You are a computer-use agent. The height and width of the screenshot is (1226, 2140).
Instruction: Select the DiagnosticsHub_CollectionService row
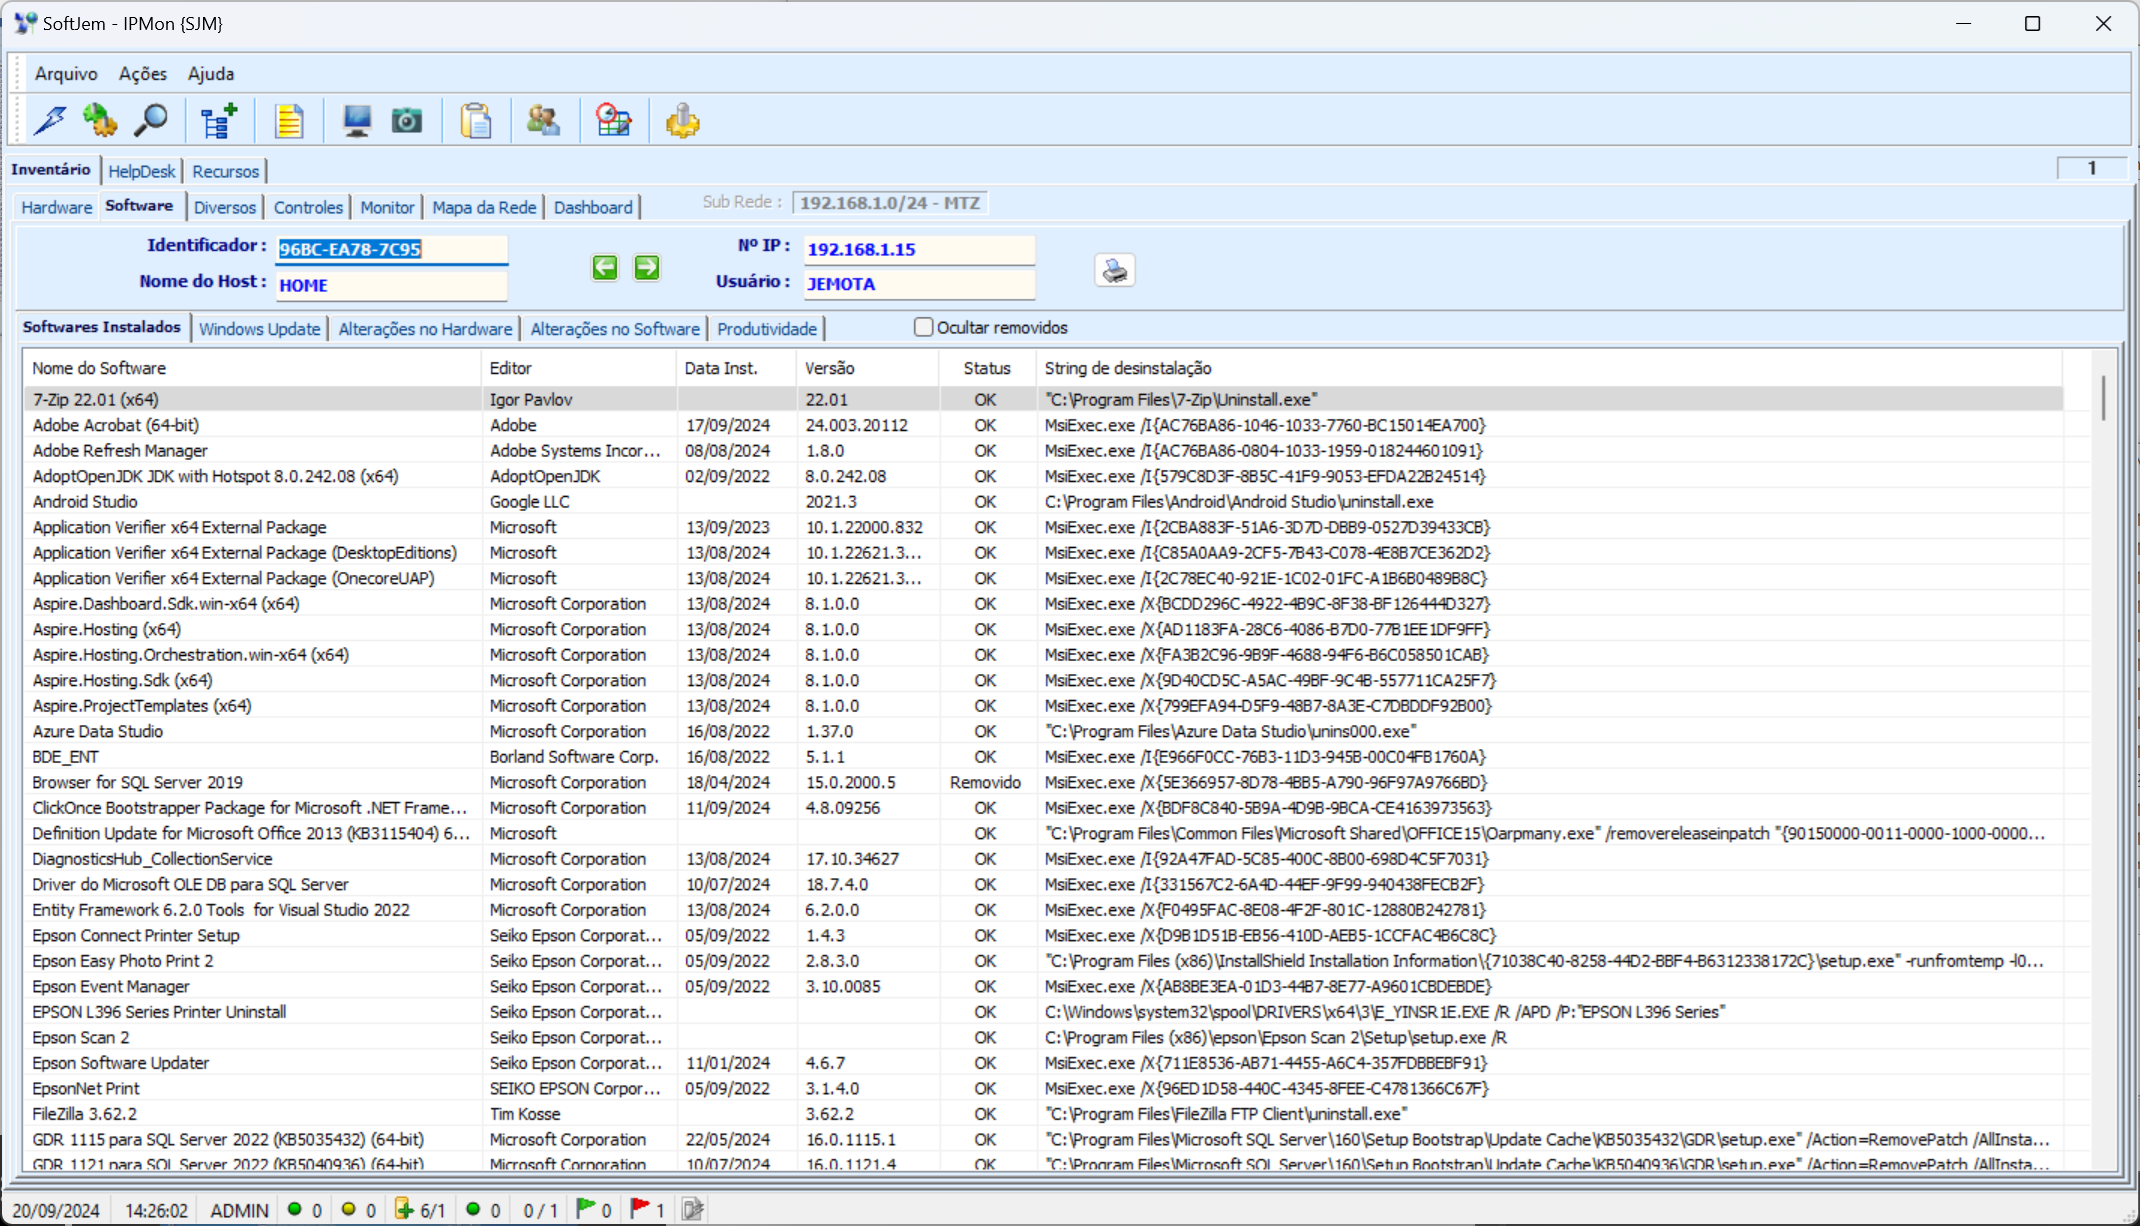pyautogui.click(x=1043, y=859)
